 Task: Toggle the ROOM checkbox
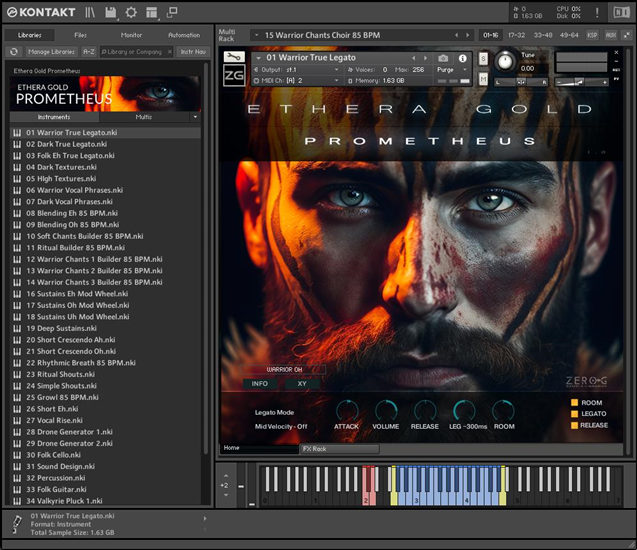coord(575,403)
